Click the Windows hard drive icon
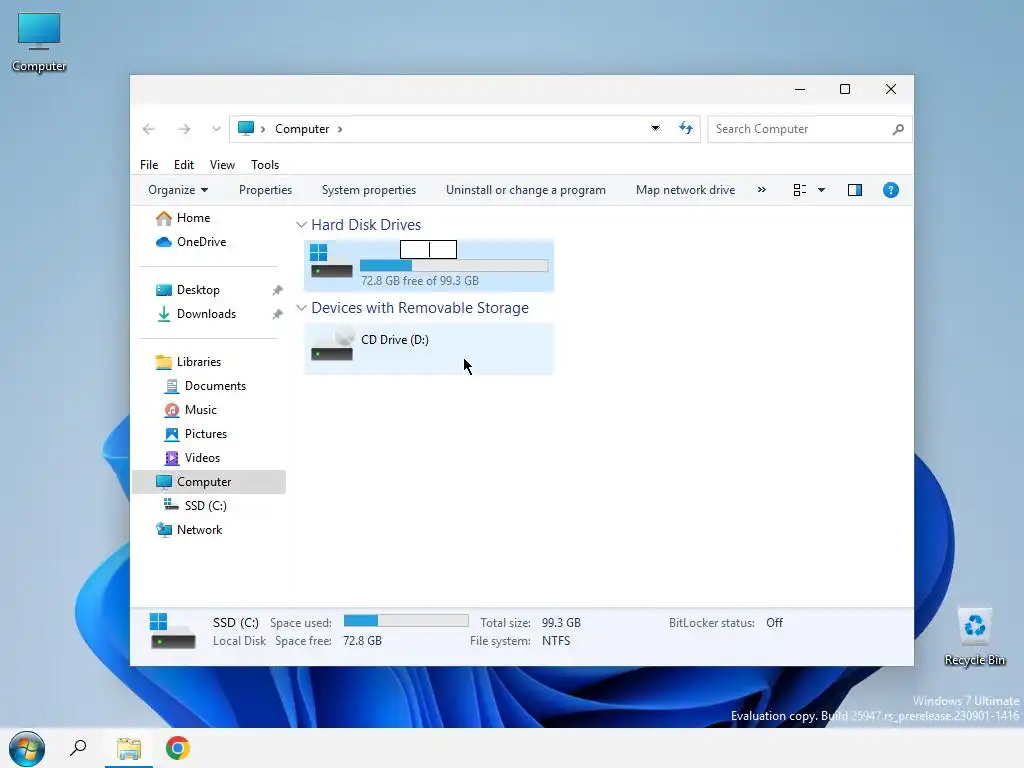The height and width of the screenshot is (768, 1024). (x=331, y=261)
